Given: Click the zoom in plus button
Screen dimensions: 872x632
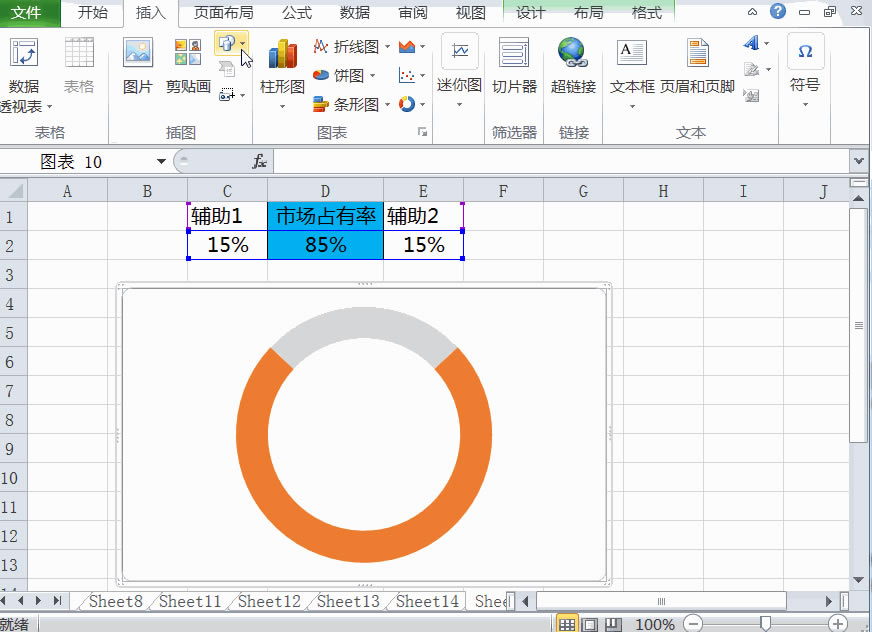Looking at the screenshot, I should [x=838, y=624].
